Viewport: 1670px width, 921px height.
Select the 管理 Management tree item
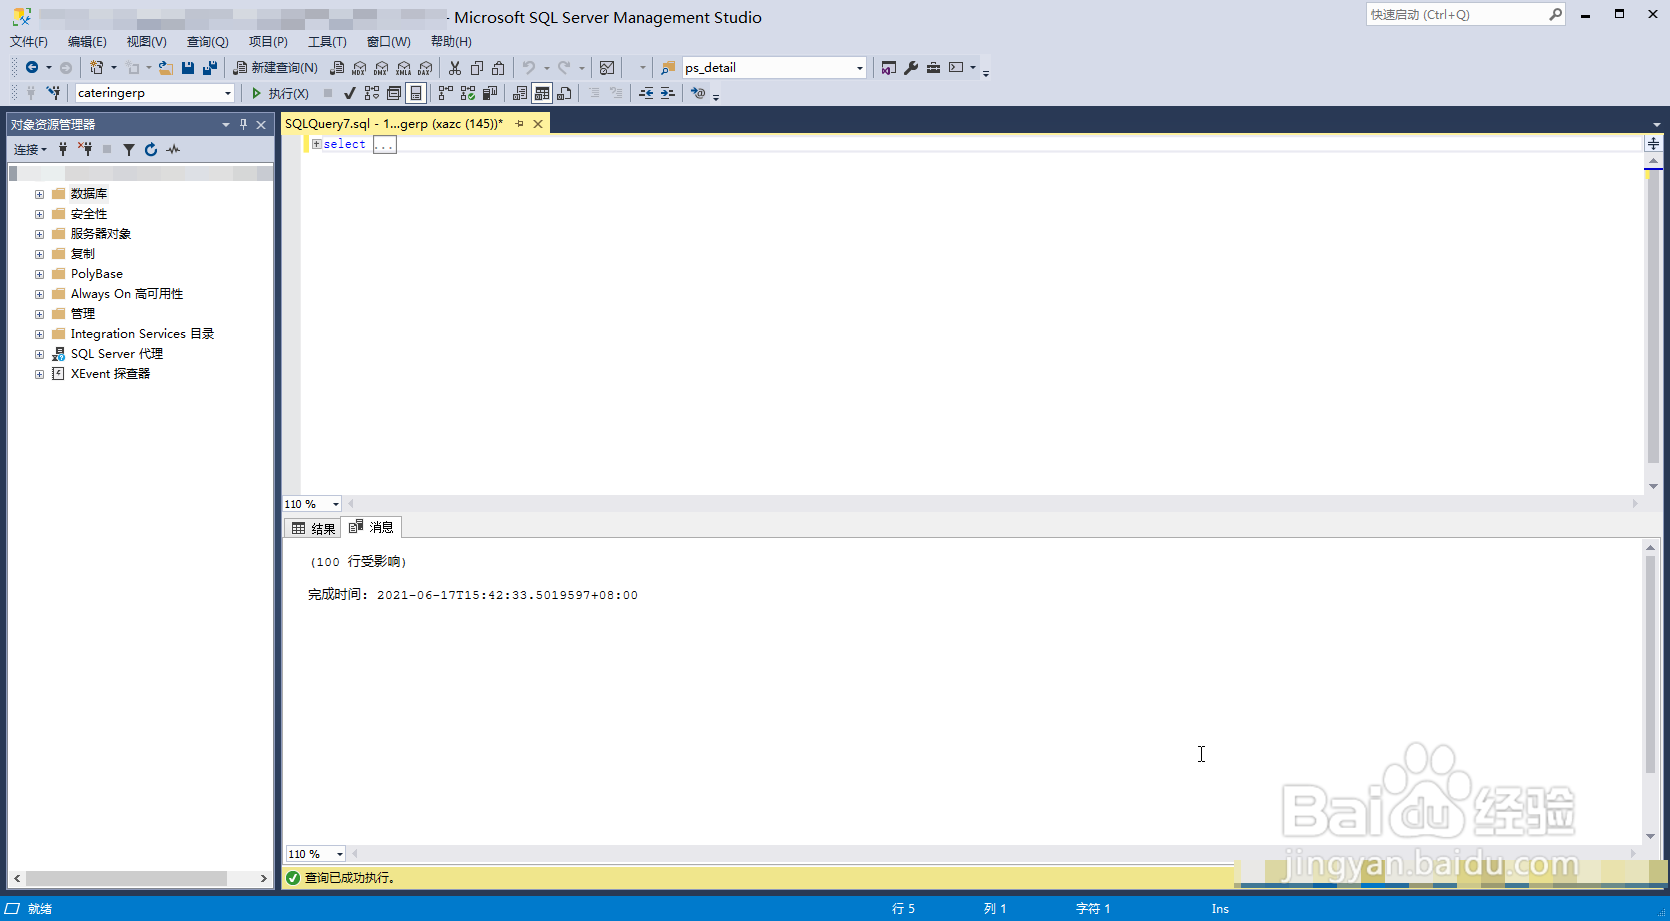(x=83, y=314)
